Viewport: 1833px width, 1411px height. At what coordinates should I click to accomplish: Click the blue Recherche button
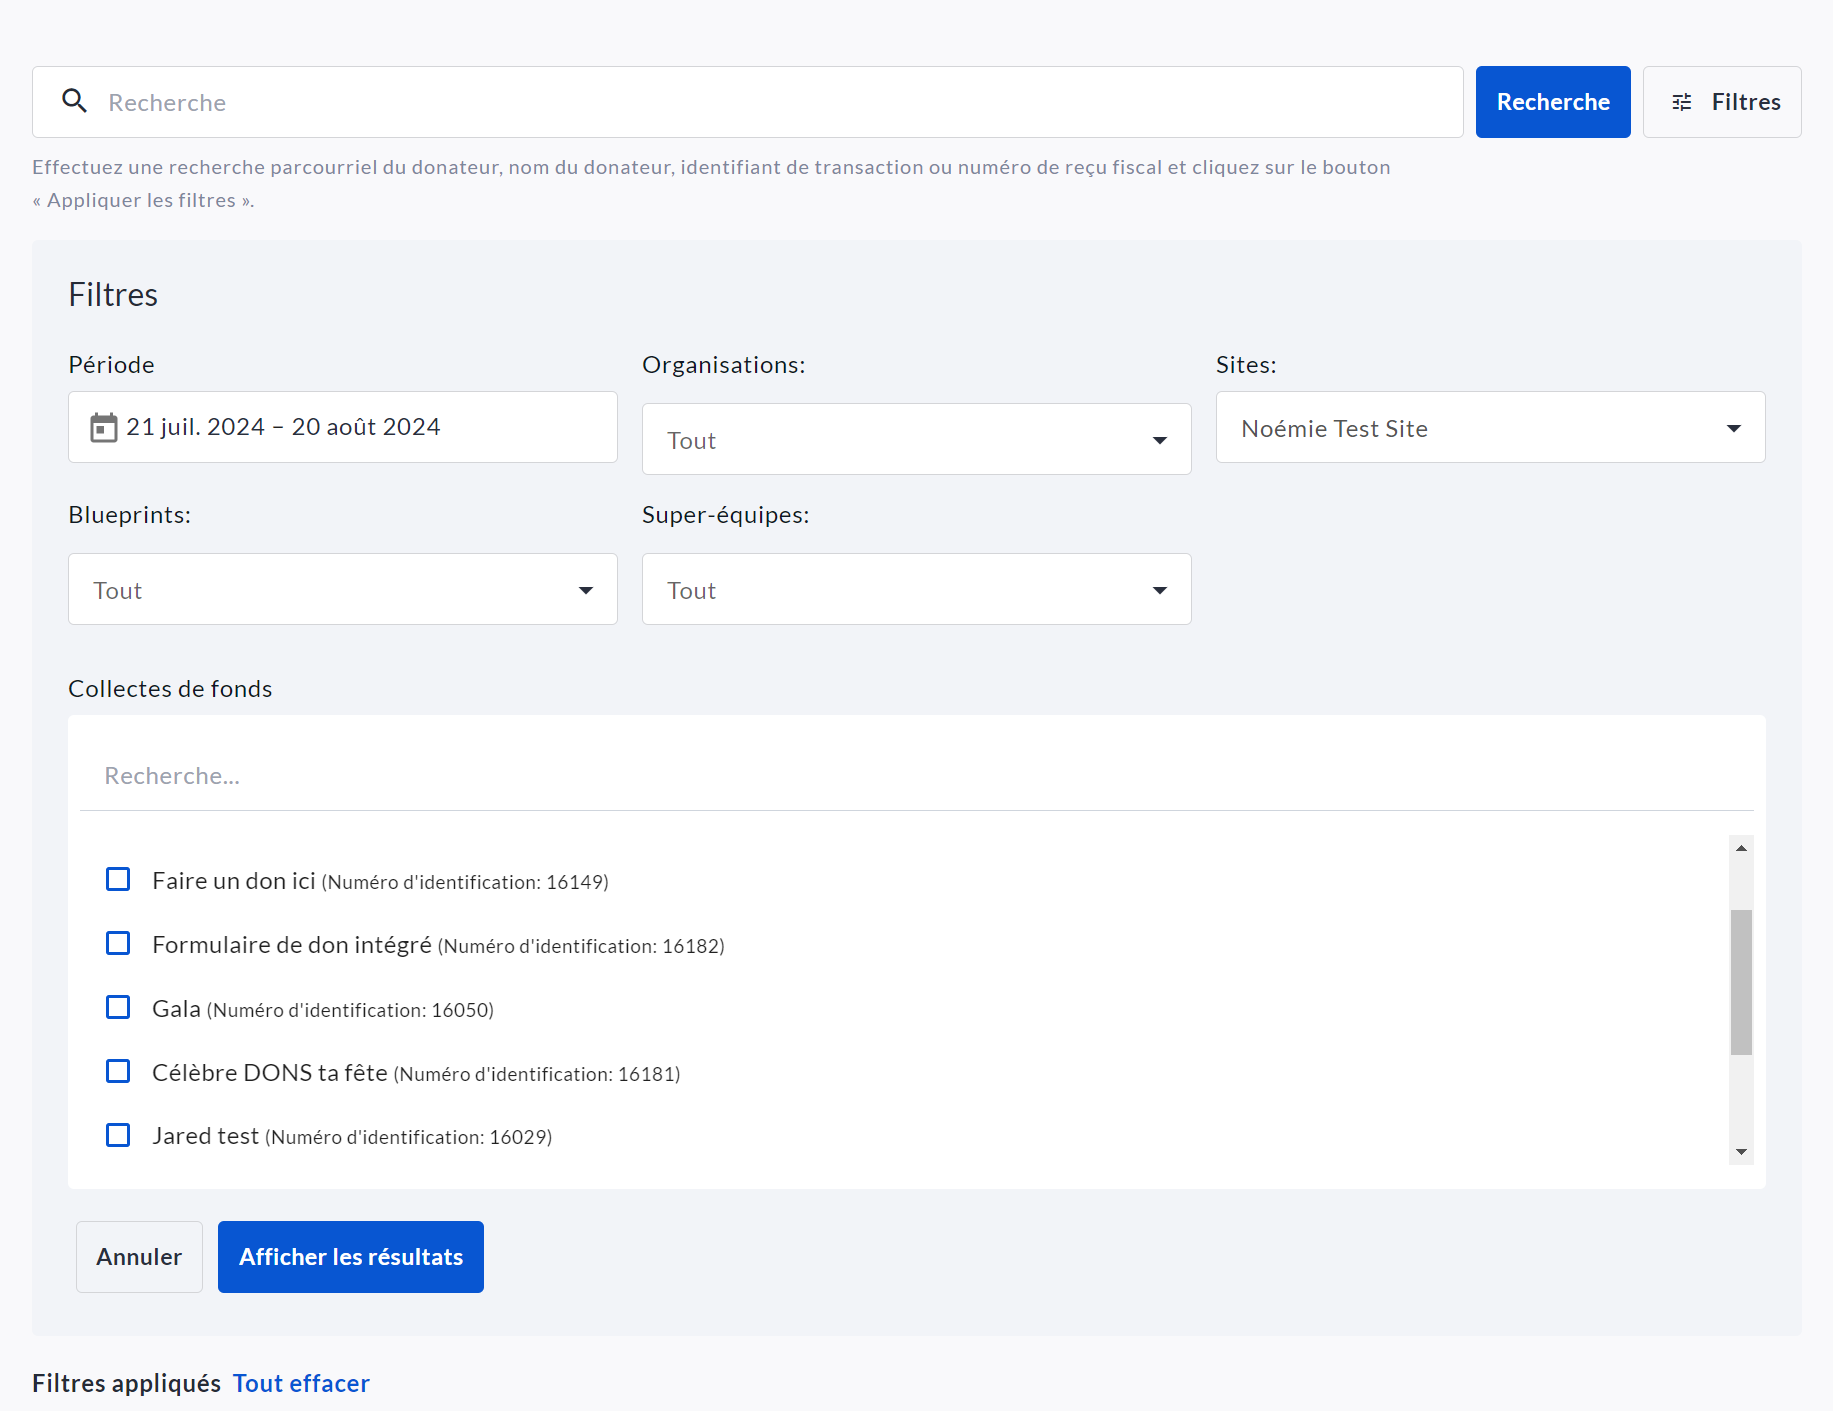[1552, 102]
